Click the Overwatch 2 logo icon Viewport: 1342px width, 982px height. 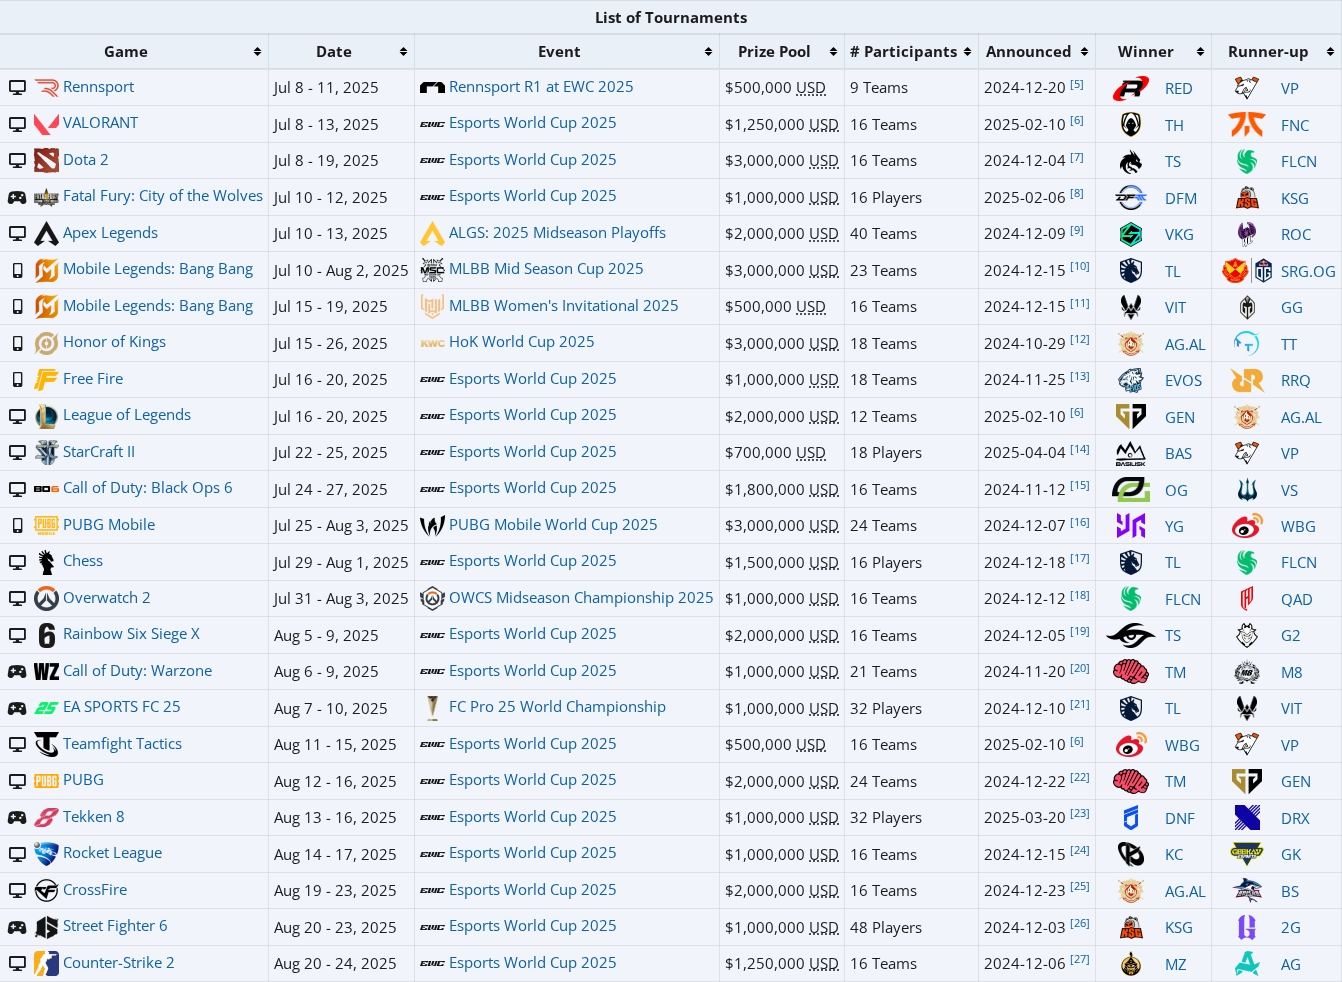46,599
